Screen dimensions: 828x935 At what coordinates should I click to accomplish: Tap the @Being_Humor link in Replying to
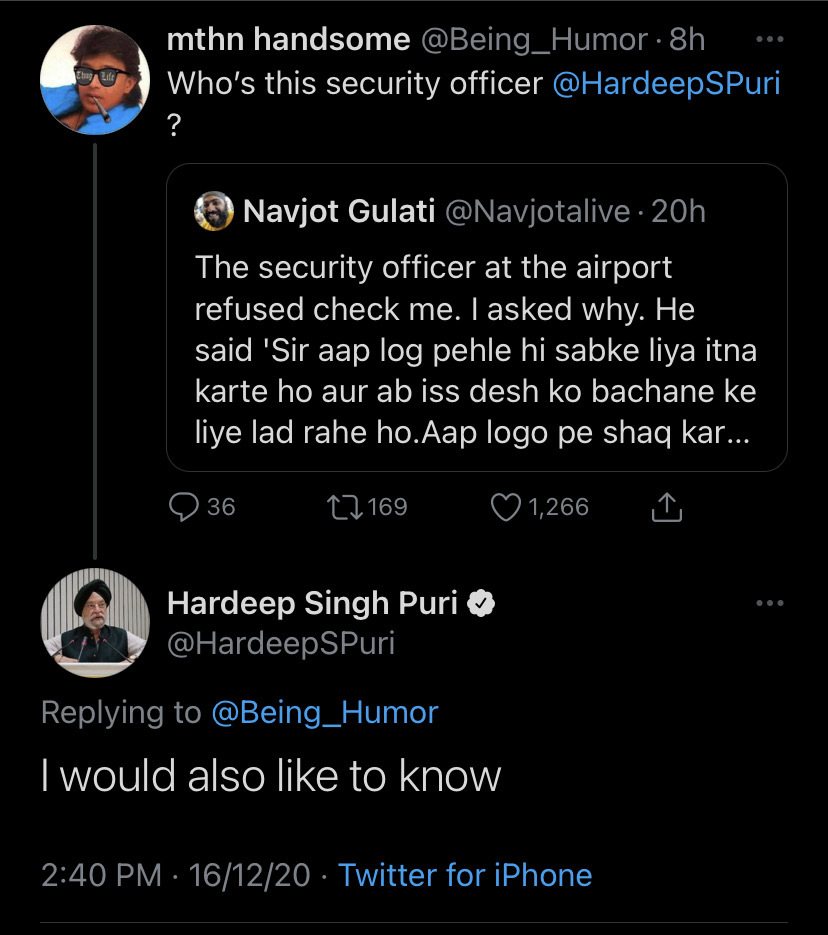[325, 712]
